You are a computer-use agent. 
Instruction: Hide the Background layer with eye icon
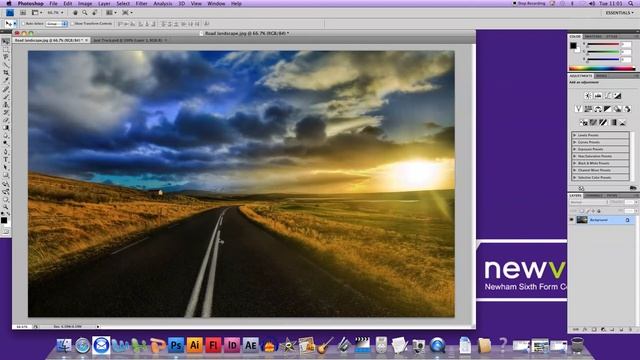pyautogui.click(x=572, y=220)
